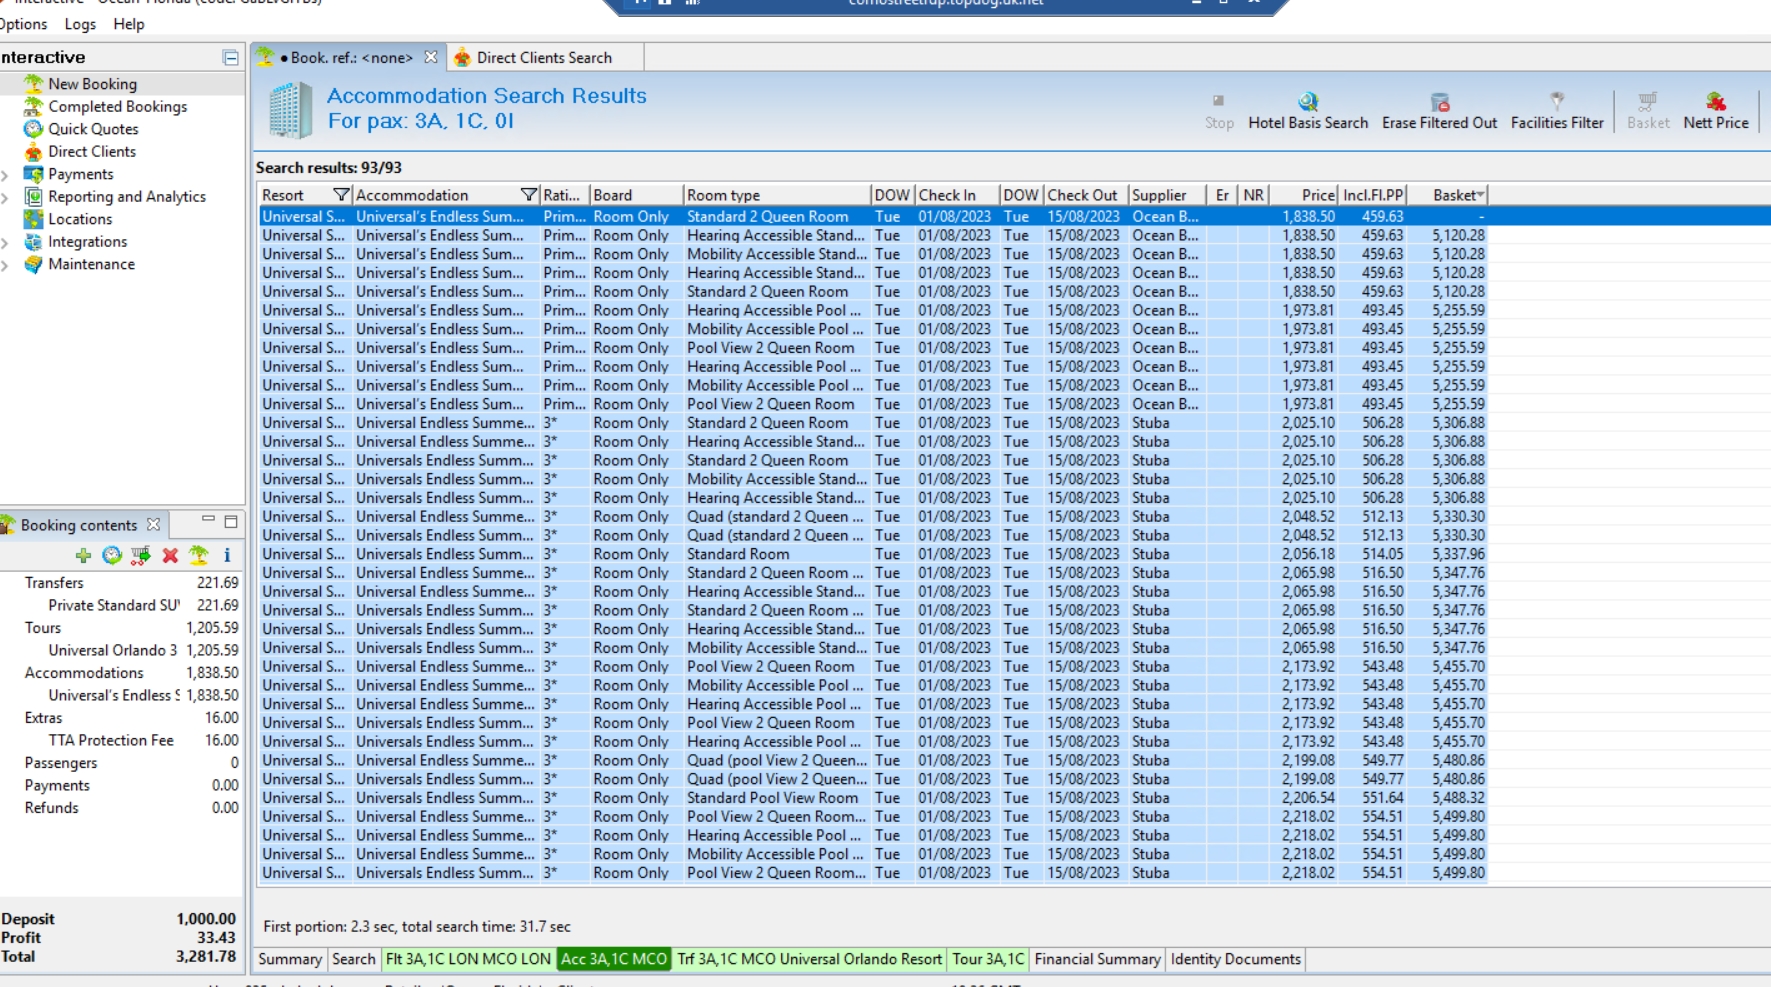This screenshot has width=1771, height=987.
Task: Expand the Payments tree node
Action: [6, 175]
